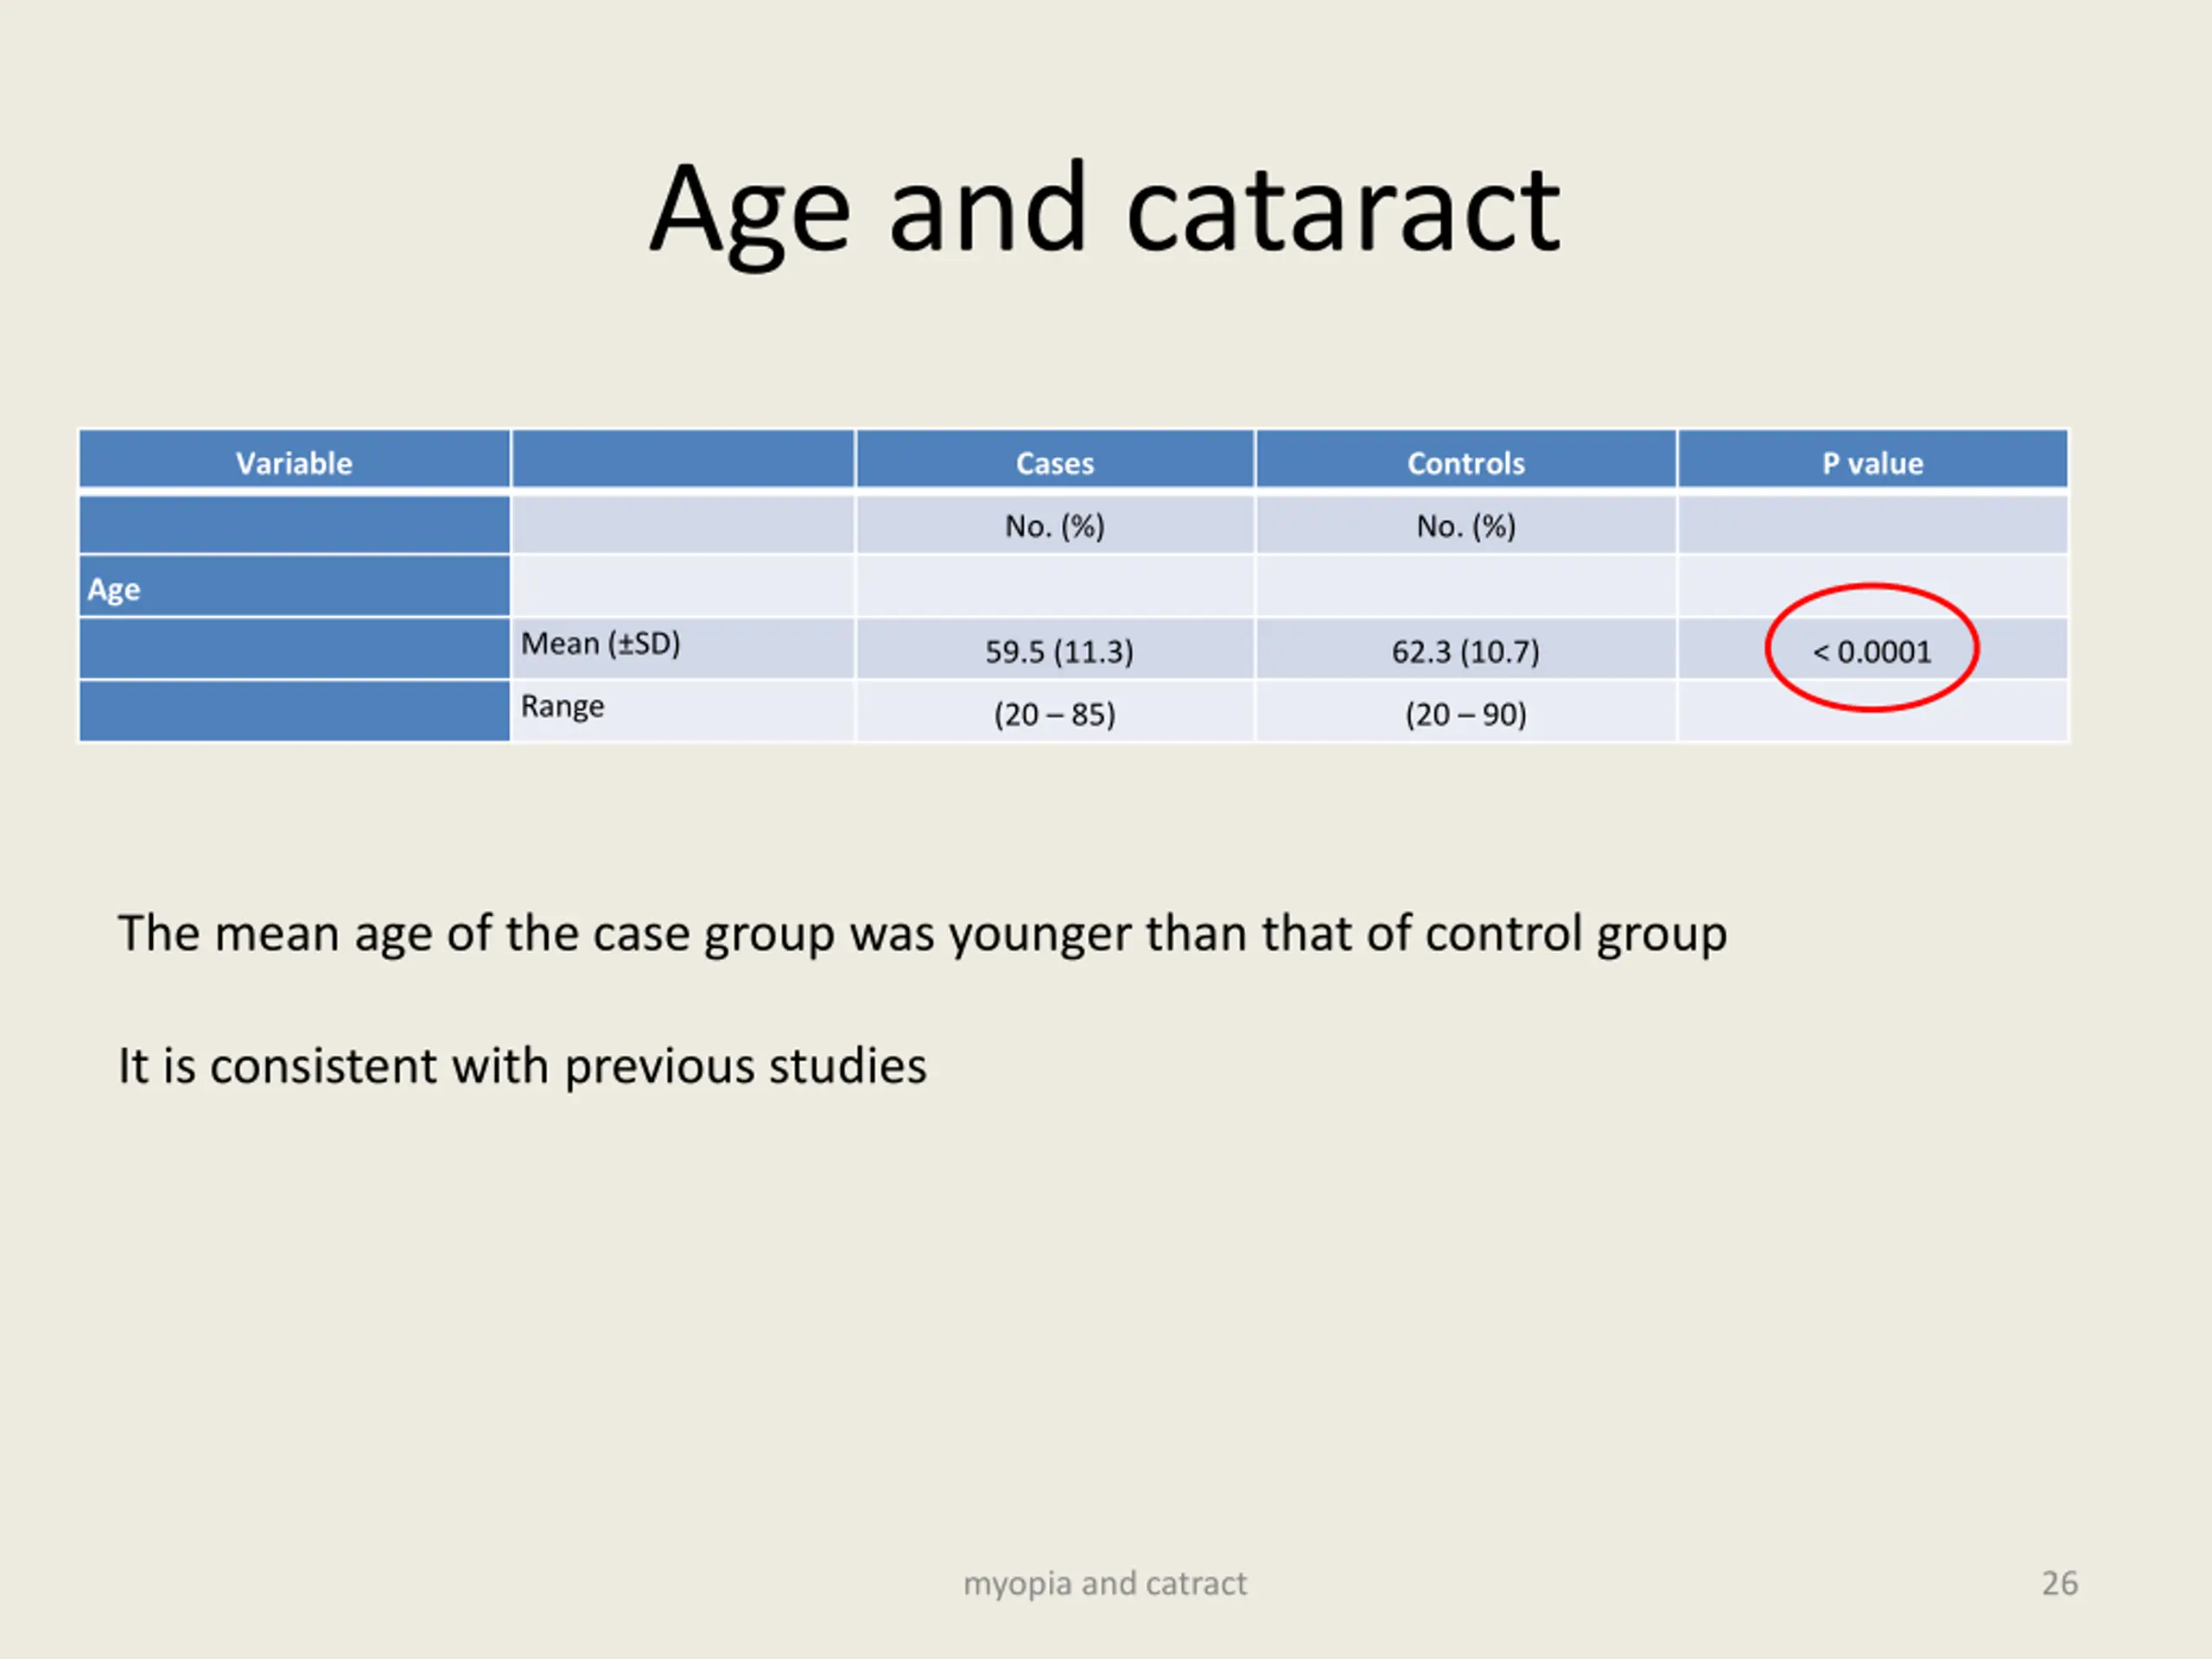Click the Range row label

[x=562, y=706]
